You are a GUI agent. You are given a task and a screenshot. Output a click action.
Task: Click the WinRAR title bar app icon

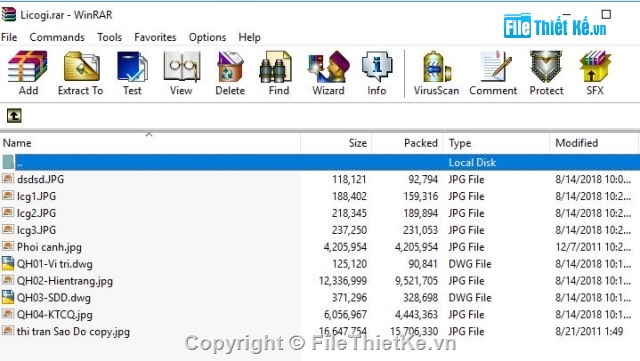9,15
